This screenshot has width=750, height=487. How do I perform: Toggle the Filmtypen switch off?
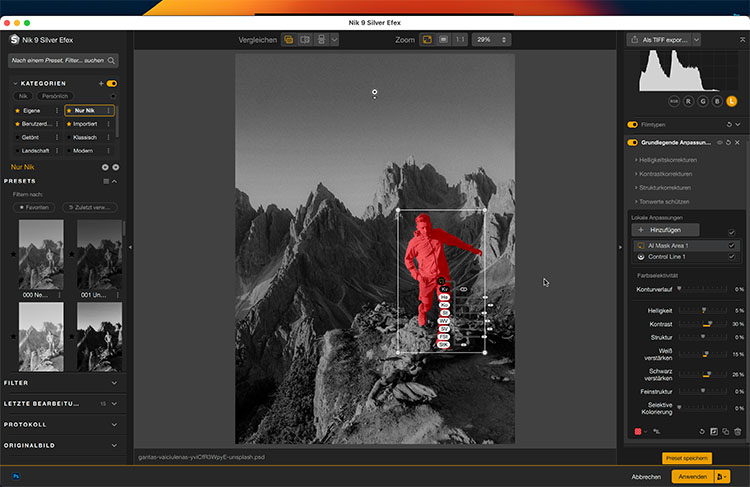632,125
